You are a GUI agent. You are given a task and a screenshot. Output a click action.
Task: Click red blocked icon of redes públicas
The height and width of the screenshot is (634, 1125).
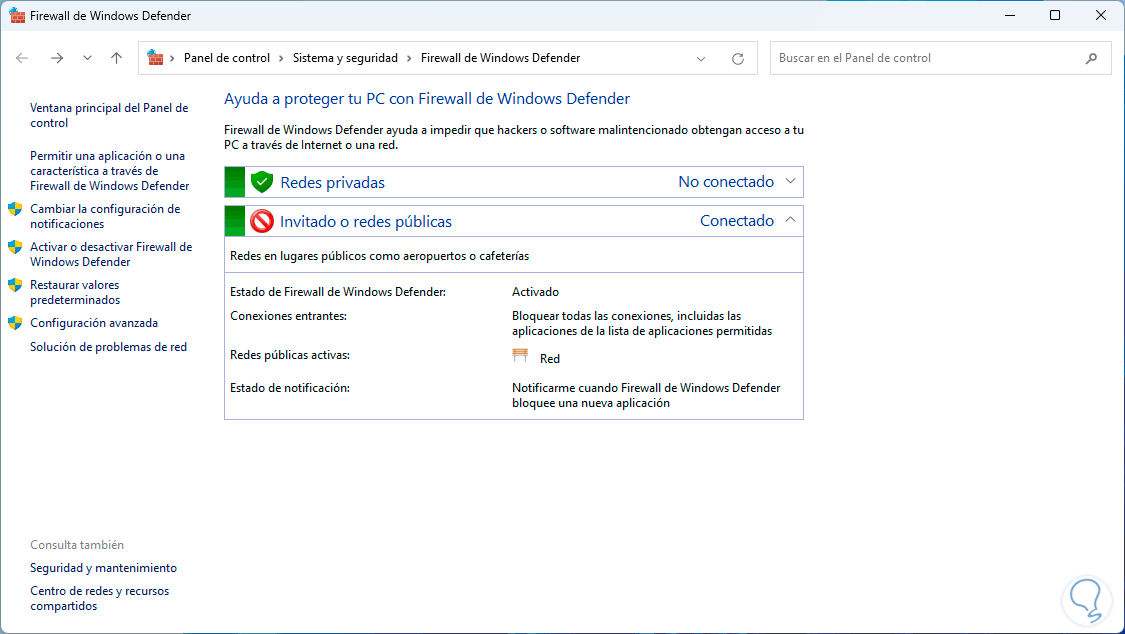point(262,222)
